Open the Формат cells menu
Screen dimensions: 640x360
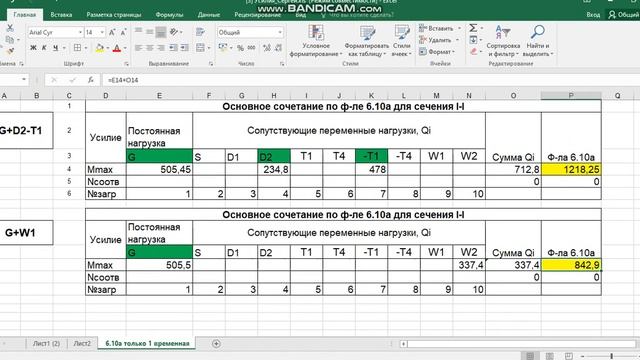click(438, 52)
